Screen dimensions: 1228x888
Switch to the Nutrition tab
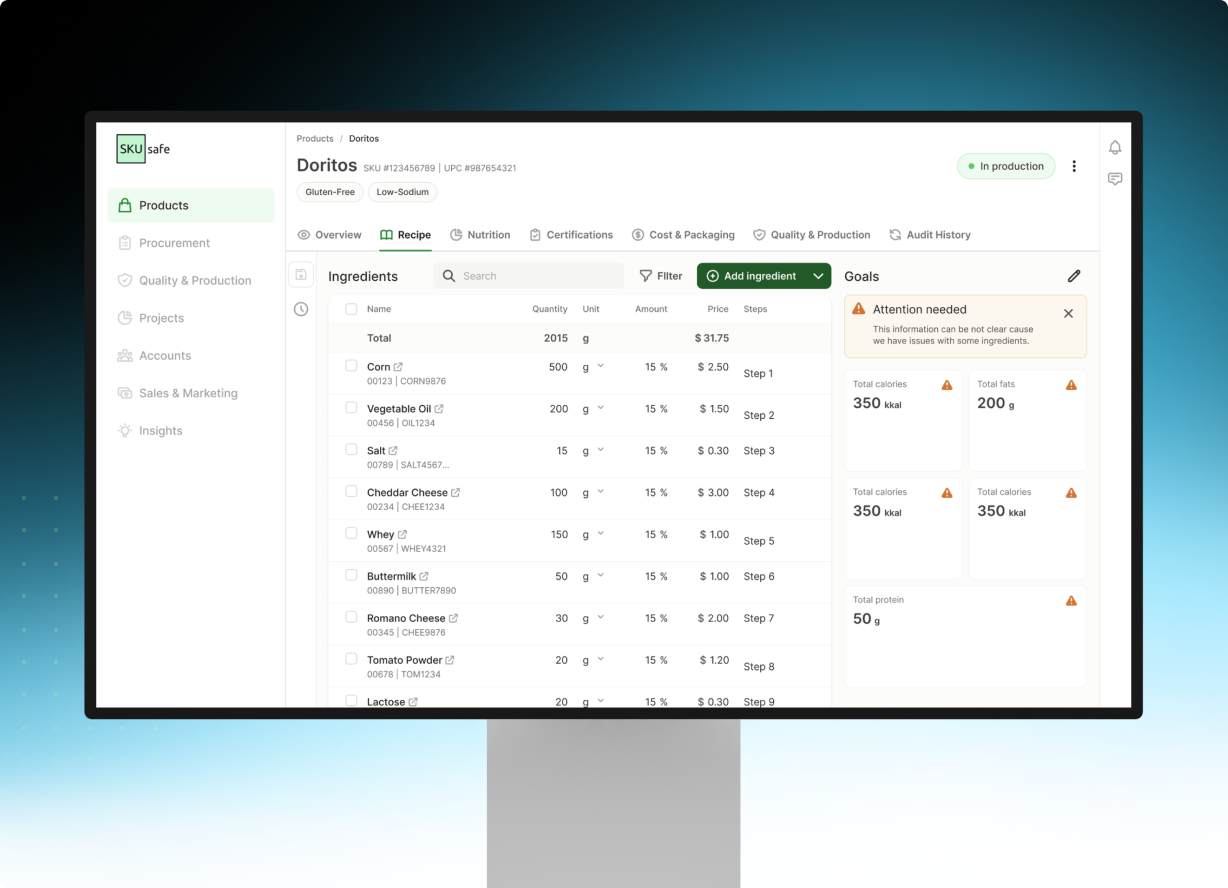coord(480,235)
